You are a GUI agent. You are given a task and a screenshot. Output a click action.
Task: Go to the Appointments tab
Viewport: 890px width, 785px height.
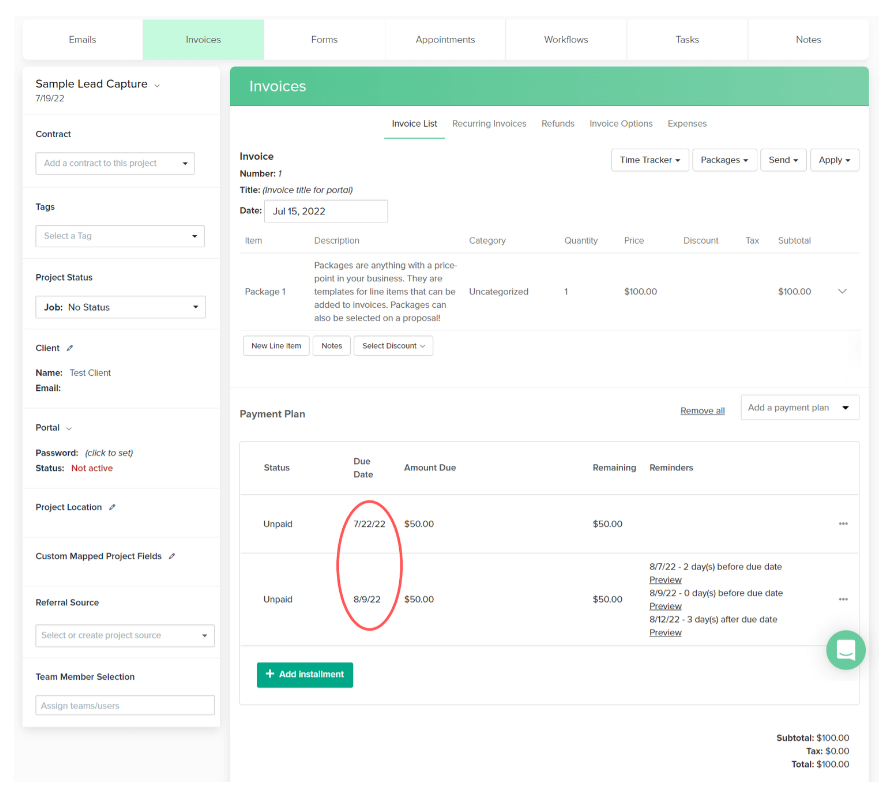[445, 40]
